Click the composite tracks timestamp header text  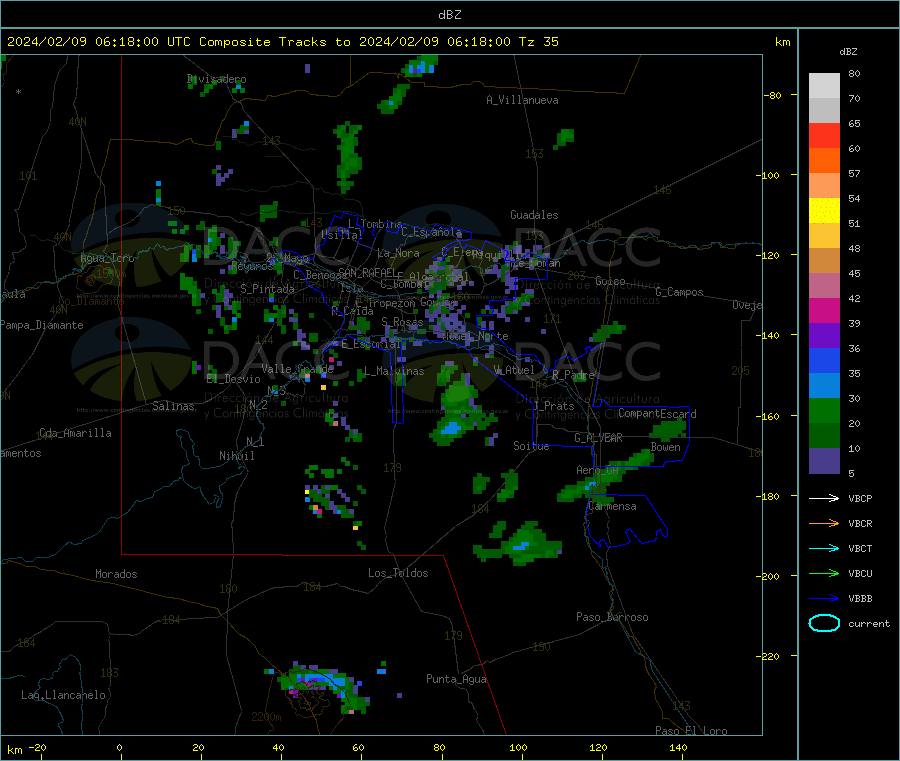tap(282, 42)
